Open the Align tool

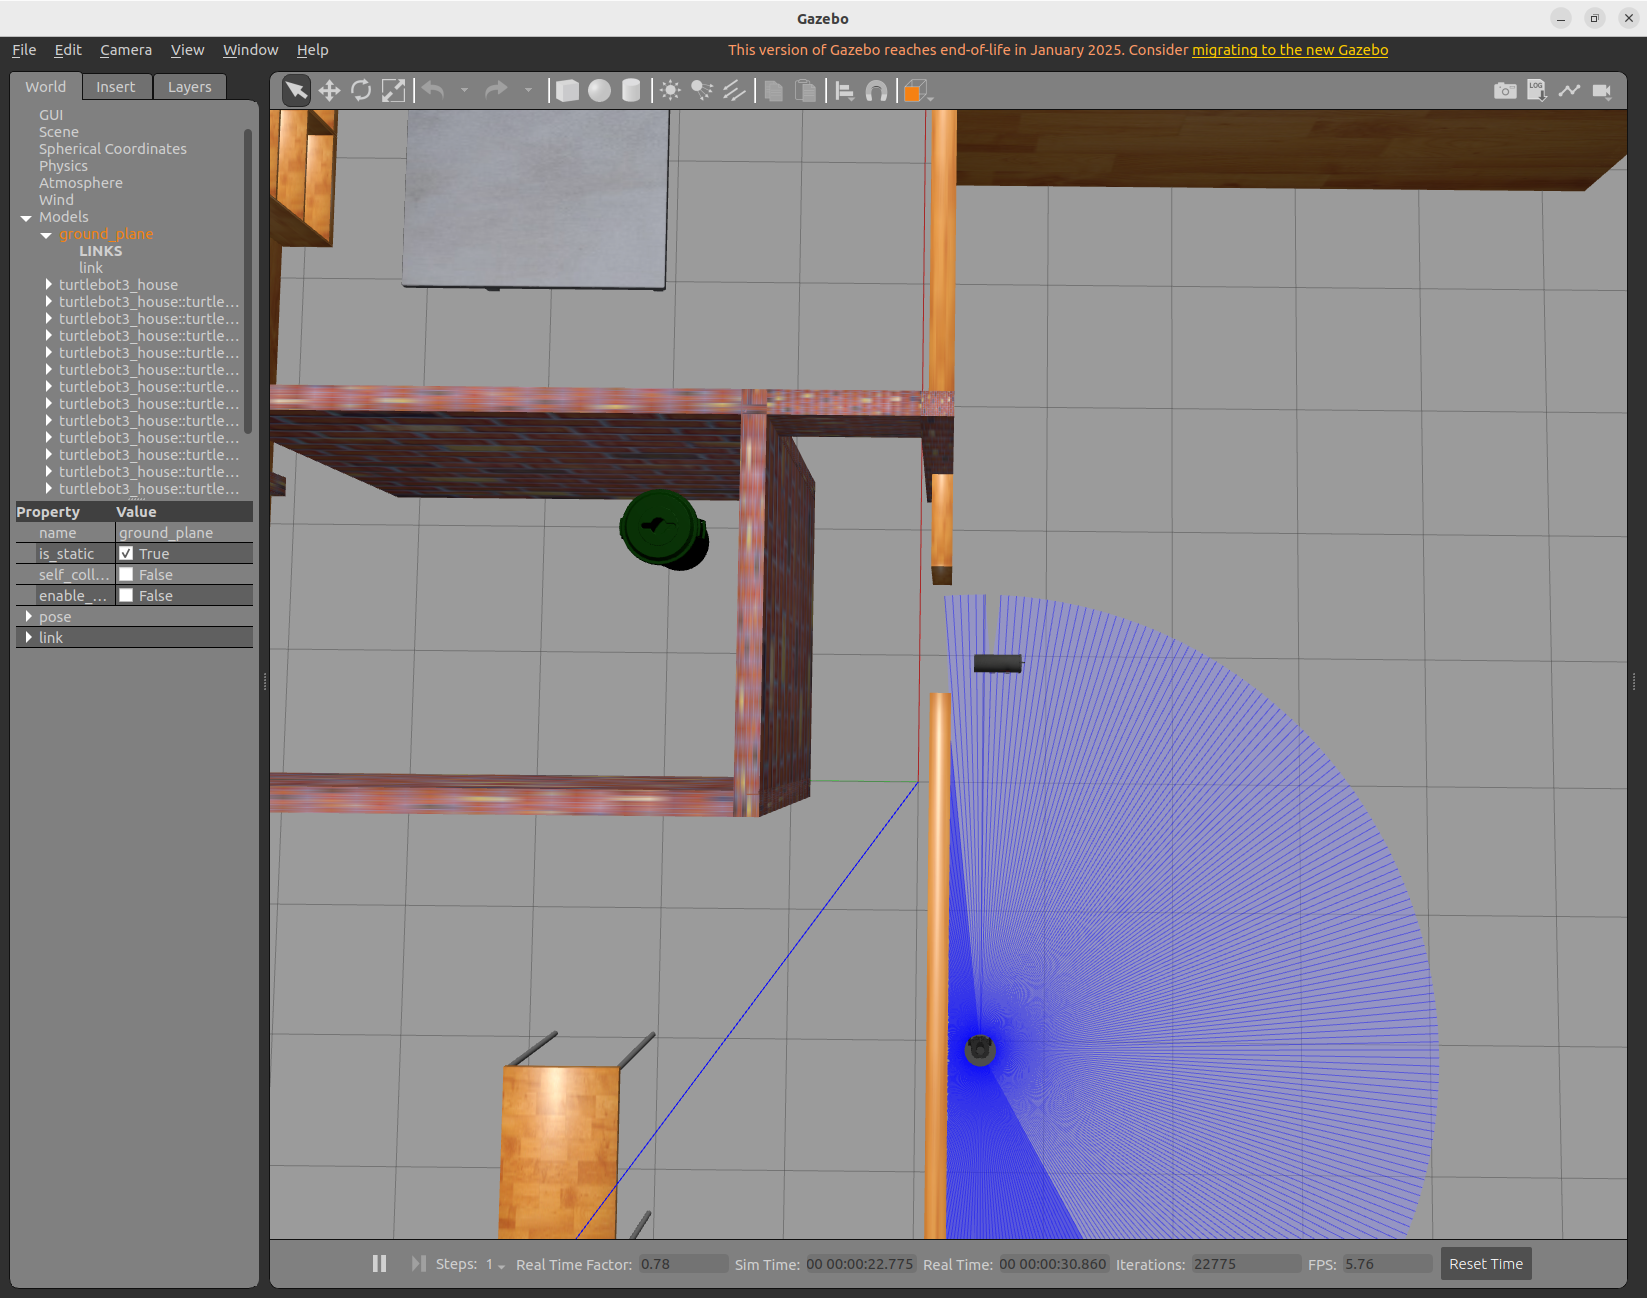coord(845,91)
